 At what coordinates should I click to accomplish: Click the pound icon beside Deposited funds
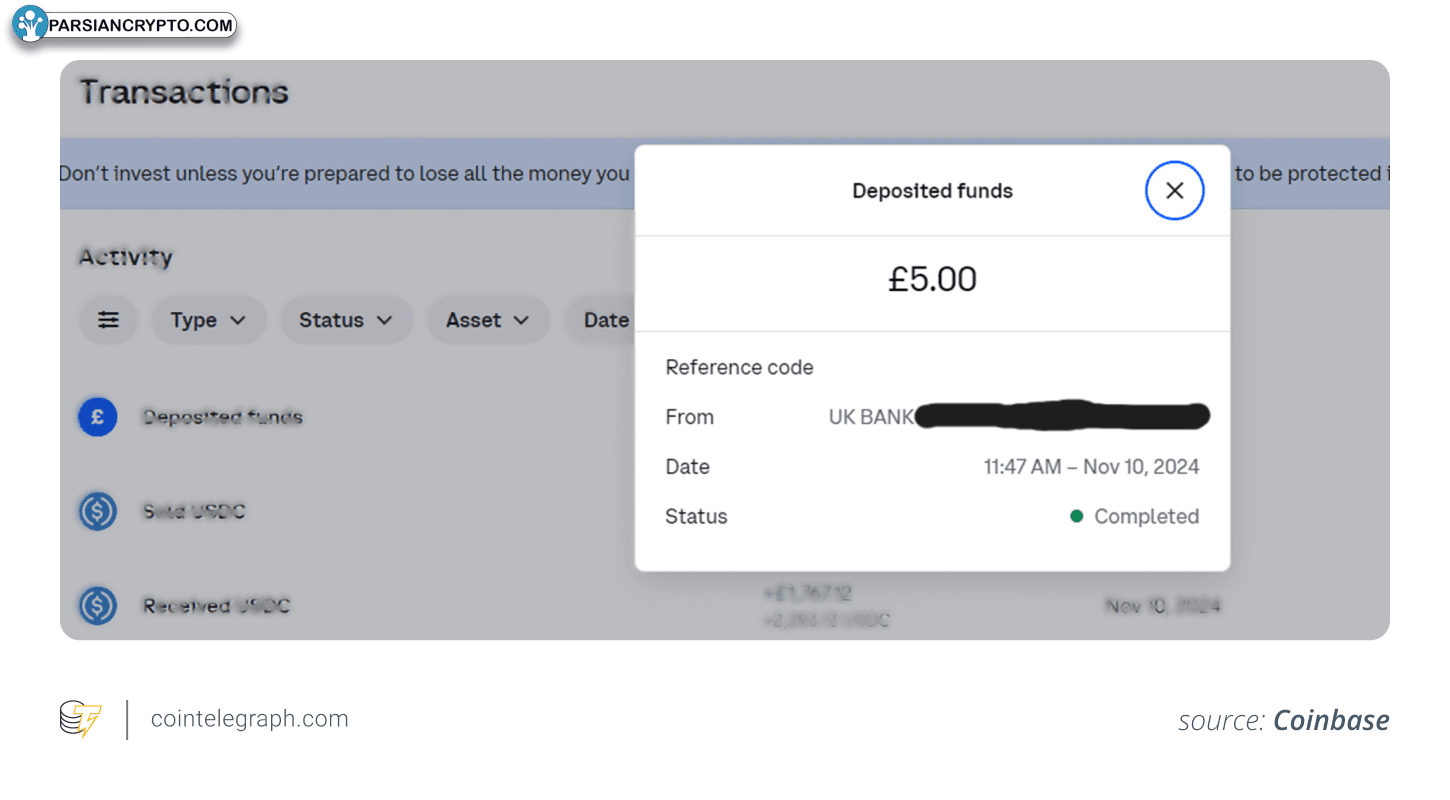[x=98, y=417]
